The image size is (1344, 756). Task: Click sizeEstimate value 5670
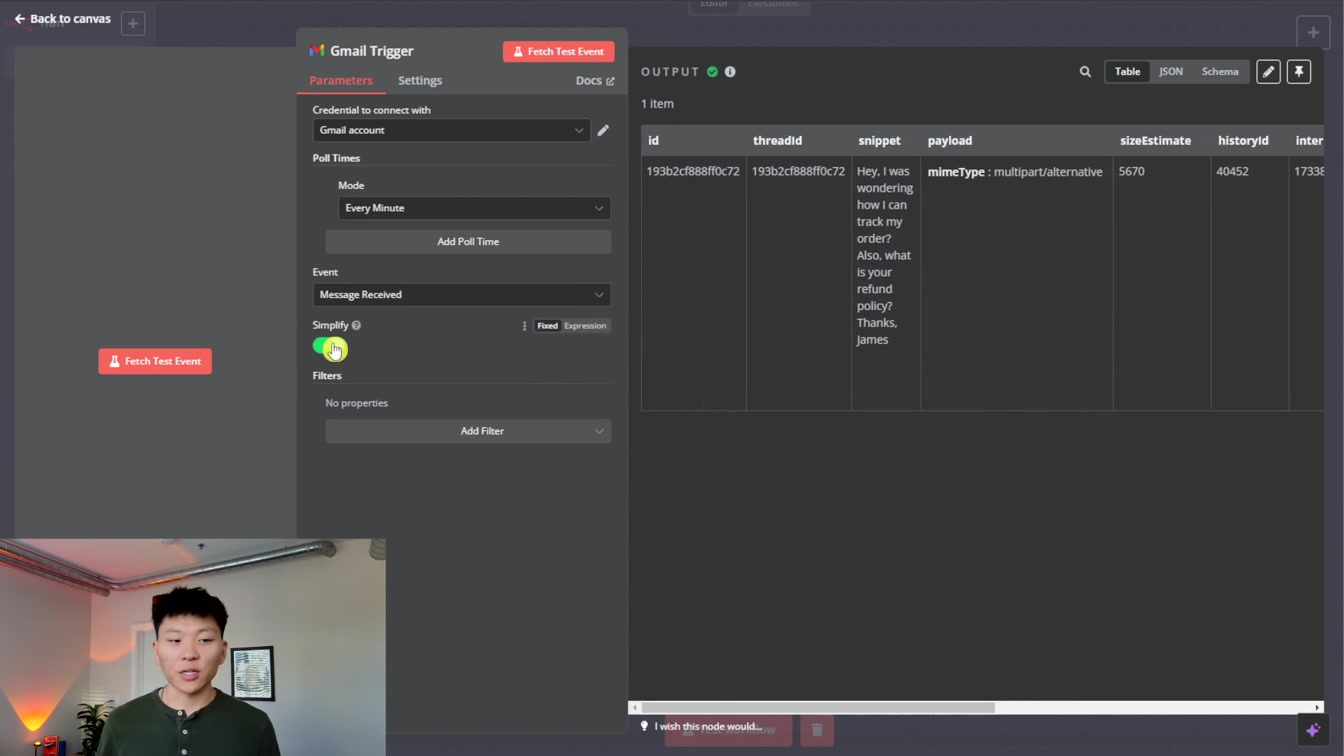pyautogui.click(x=1131, y=172)
